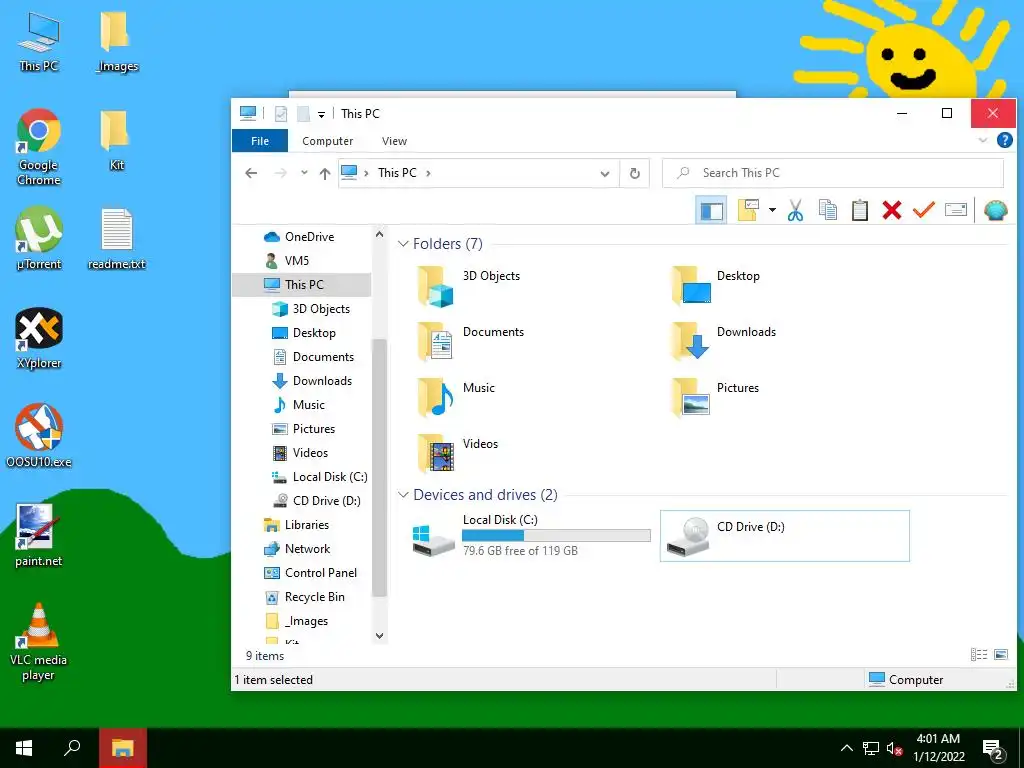The width and height of the screenshot is (1024, 768).
Task: Click the orange checkmark Properties icon
Action: [923, 210]
